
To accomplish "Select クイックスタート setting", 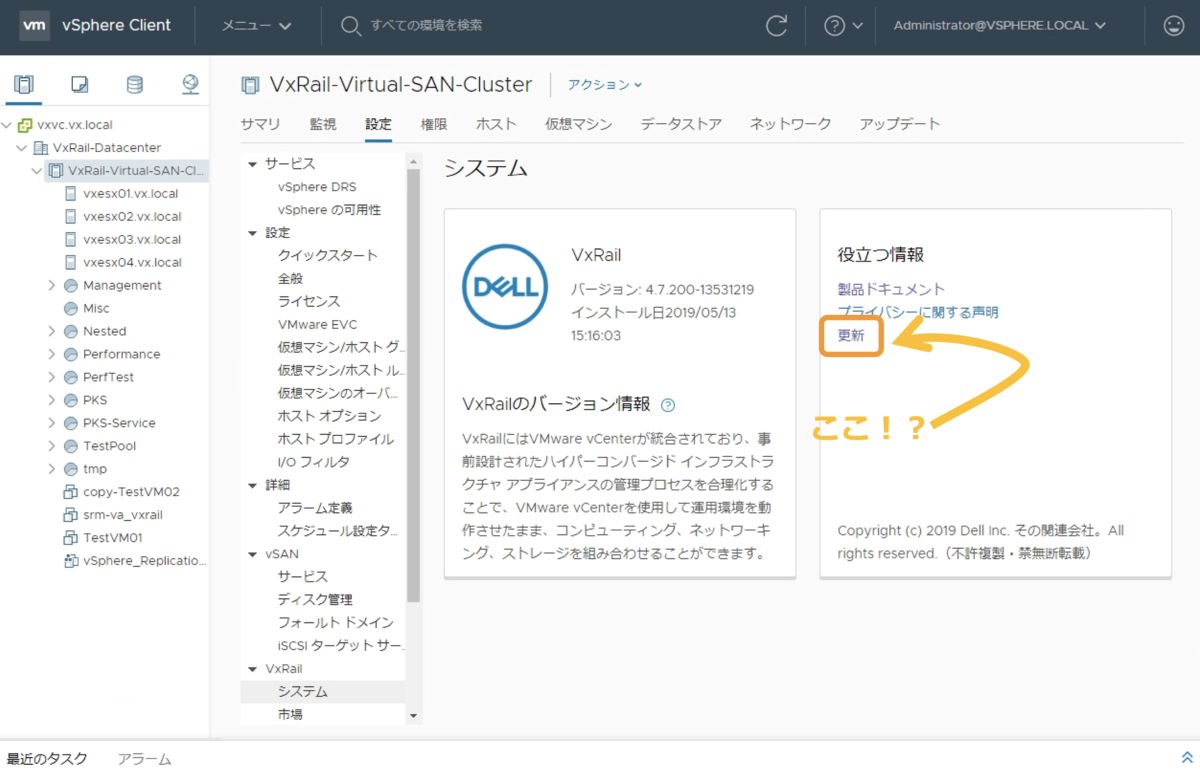I will [x=328, y=255].
